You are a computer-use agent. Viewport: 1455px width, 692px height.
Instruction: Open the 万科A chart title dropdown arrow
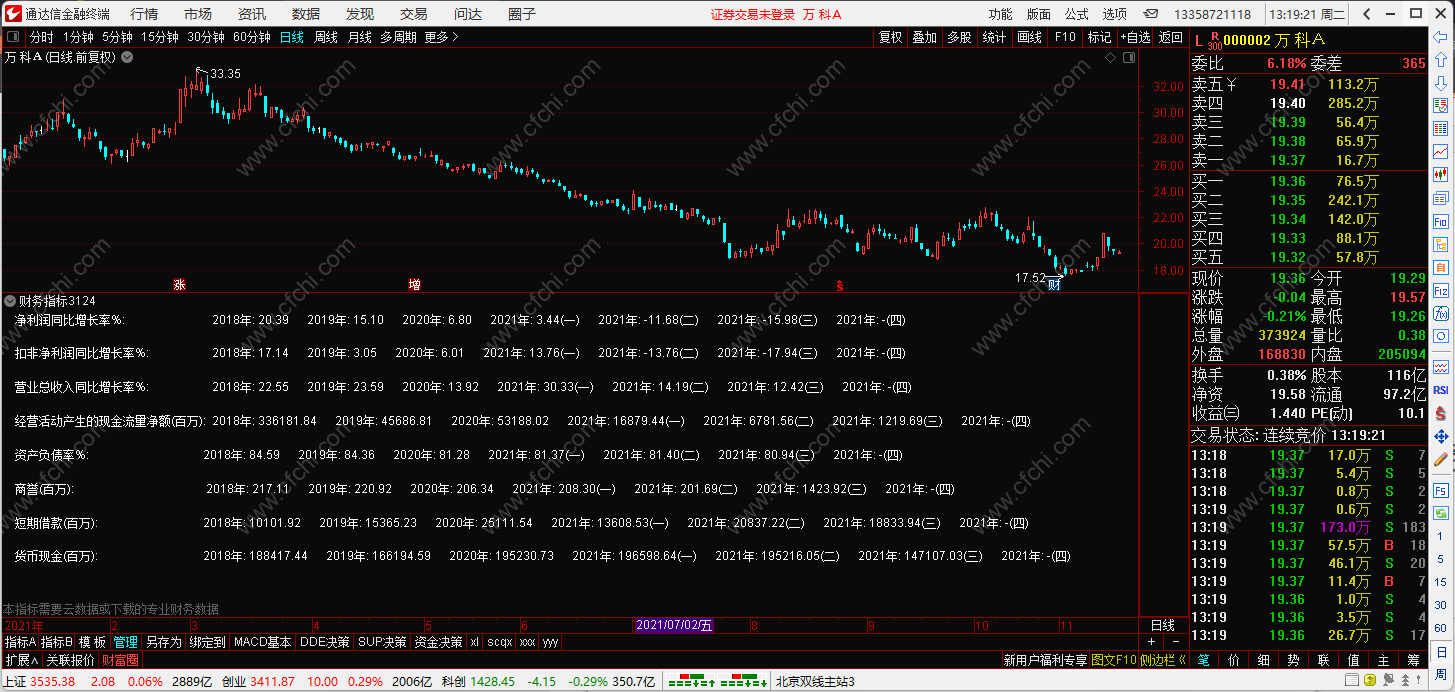[x=127, y=58]
